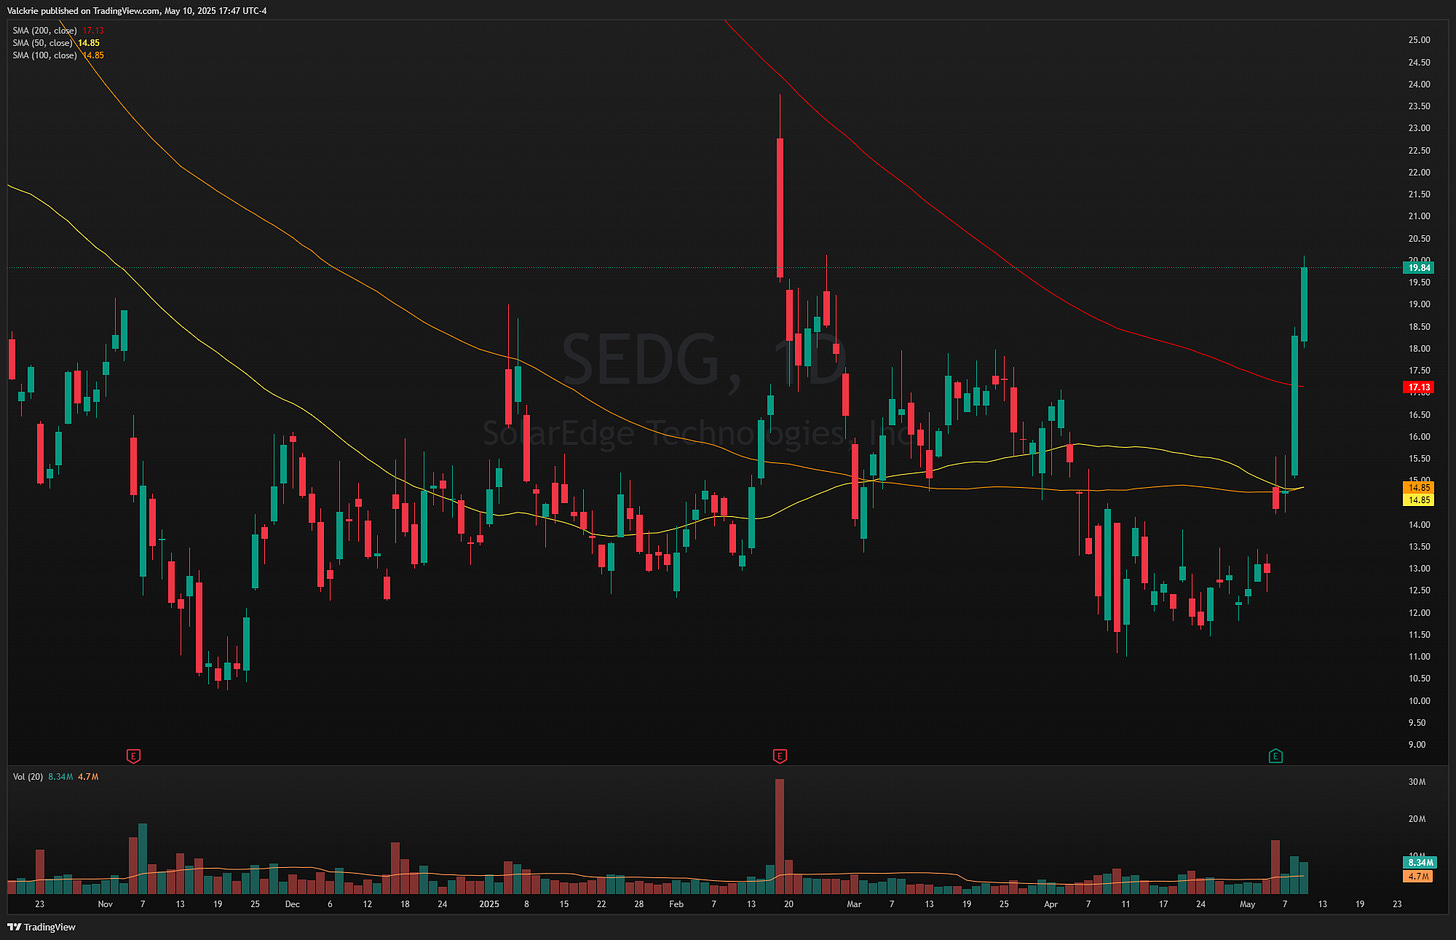Click the yellow 14.85 value in SMA 50 legend
Image resolution: width=1456 pixels, height=940 pixels.
[89, 43]
